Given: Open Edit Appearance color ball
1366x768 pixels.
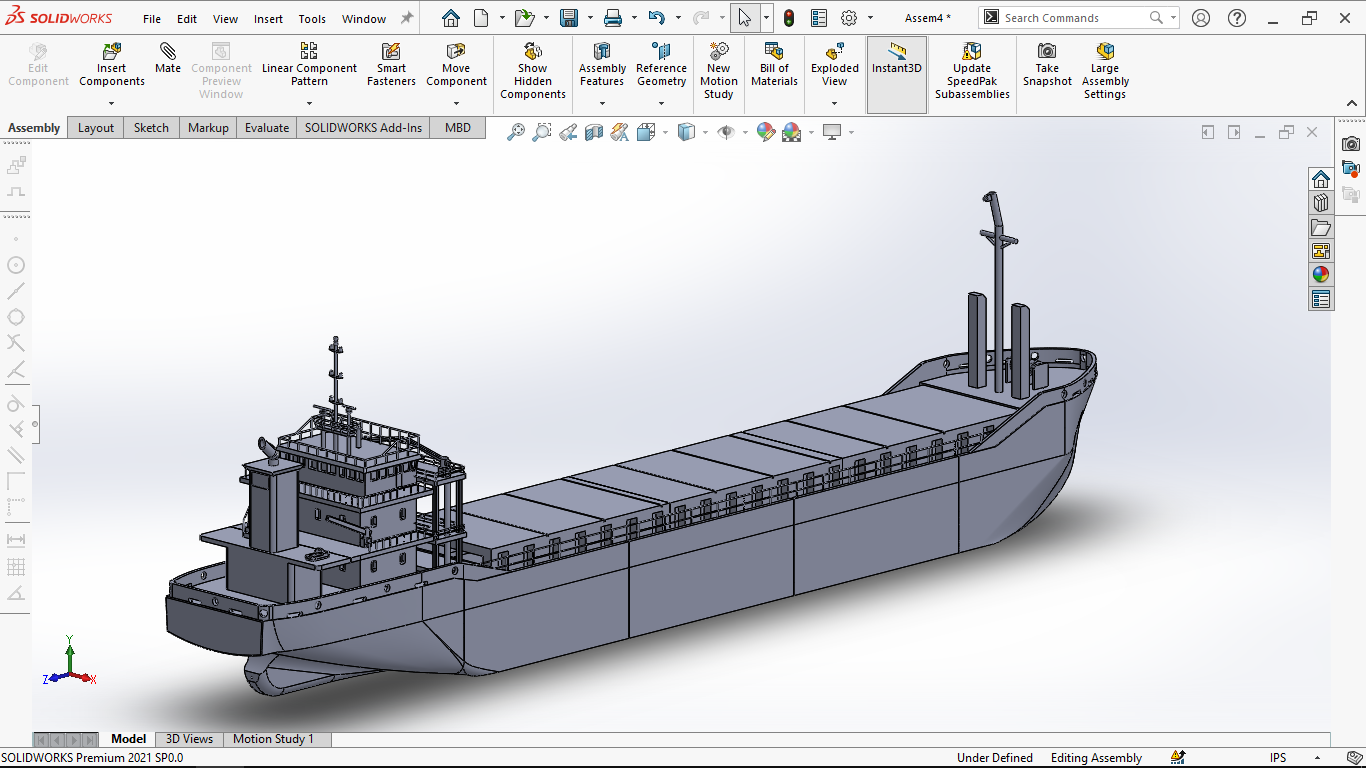Looking at the screenshot, I should pos(766,132).
